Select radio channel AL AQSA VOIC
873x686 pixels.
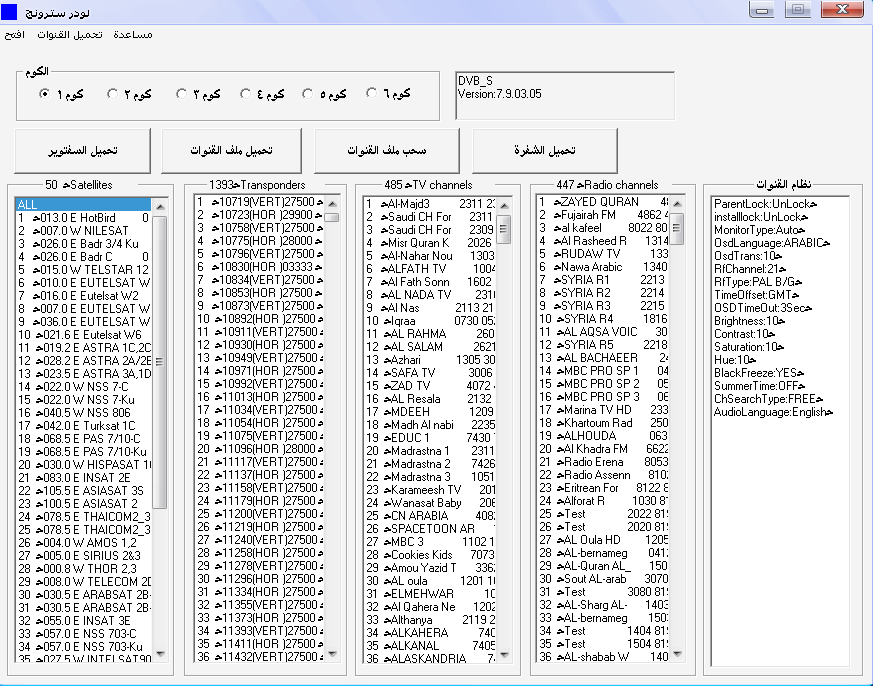pos(602,332)
